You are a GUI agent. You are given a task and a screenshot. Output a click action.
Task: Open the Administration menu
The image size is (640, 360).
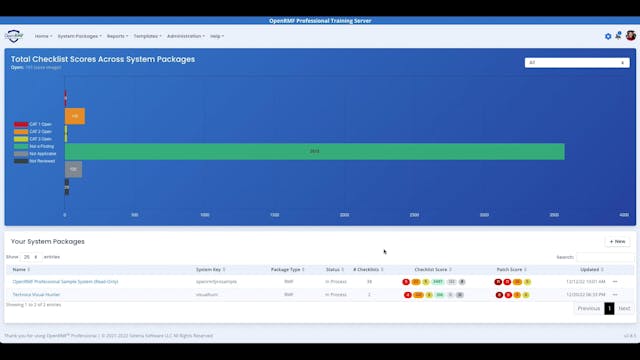point(186,36)
